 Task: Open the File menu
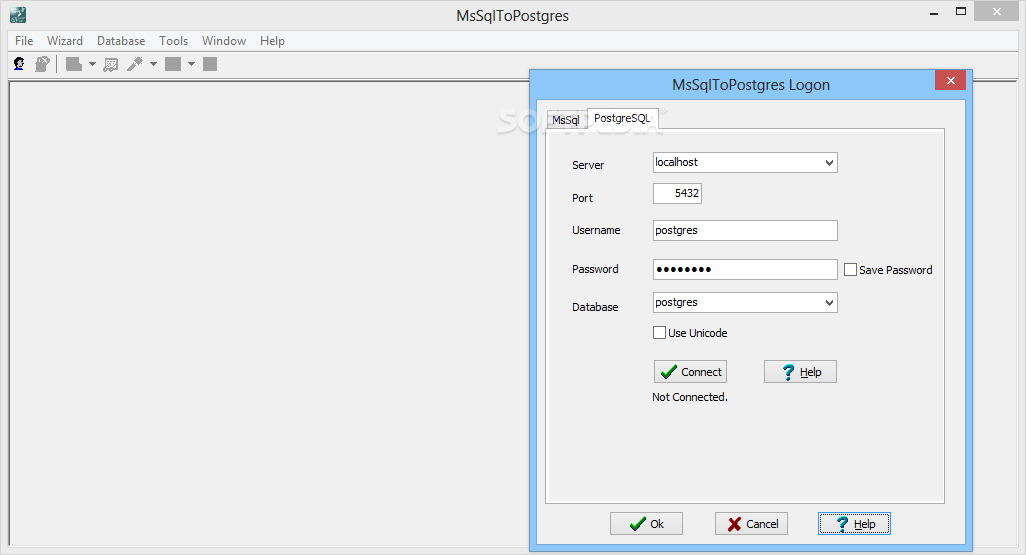[x=24, y=41]
